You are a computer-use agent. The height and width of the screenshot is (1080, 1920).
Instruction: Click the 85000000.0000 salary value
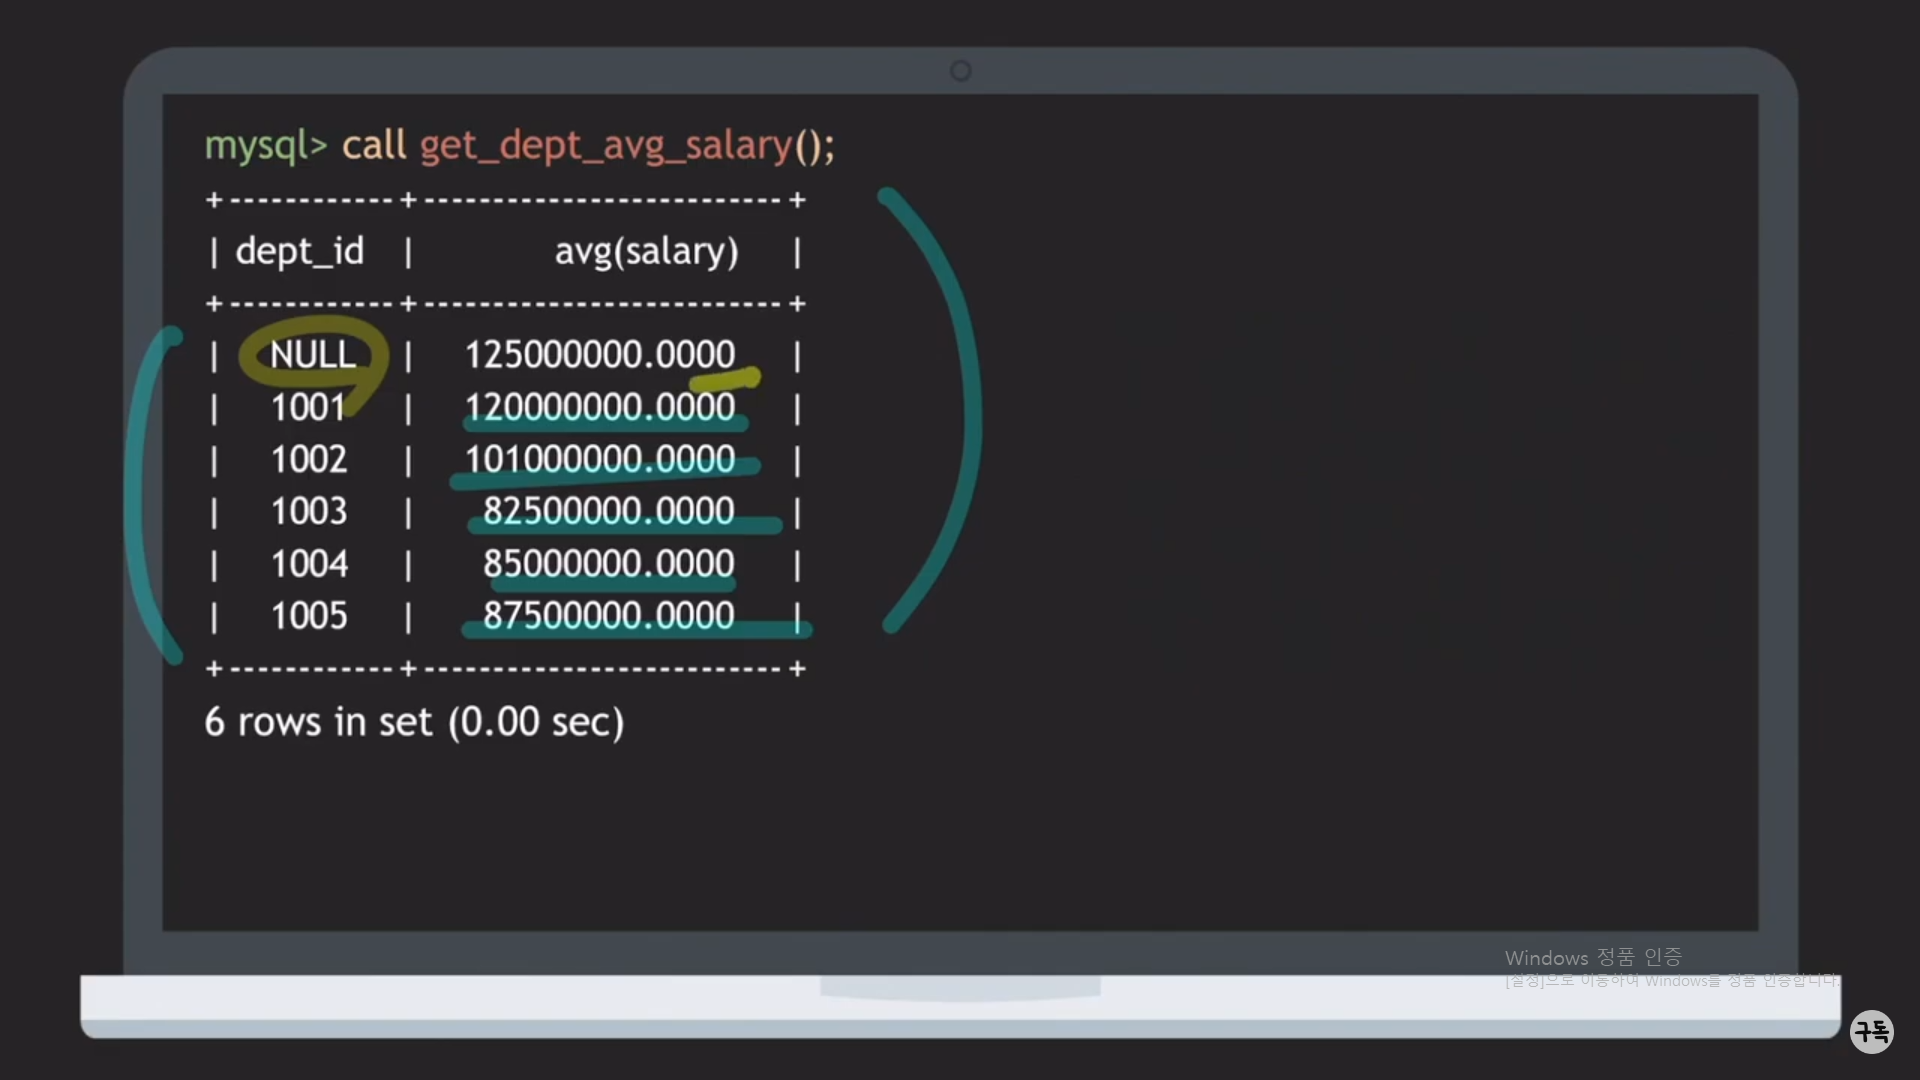(x=608, y=564)
